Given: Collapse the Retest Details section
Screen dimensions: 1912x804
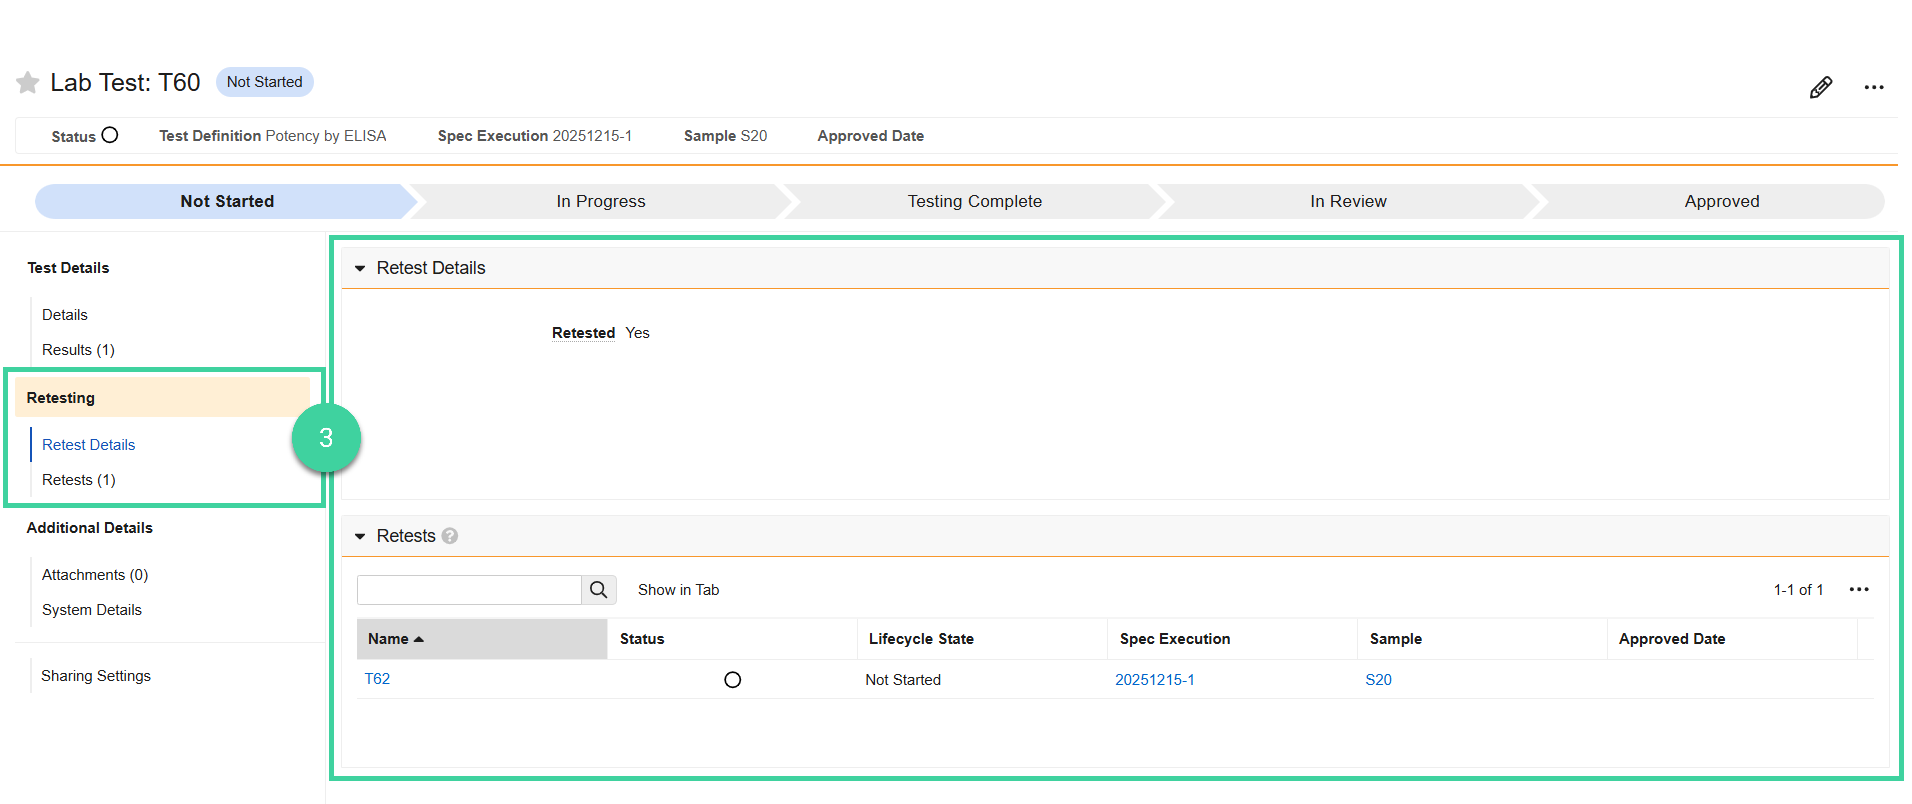Looking at the screenshot, I should coord(360,268).
